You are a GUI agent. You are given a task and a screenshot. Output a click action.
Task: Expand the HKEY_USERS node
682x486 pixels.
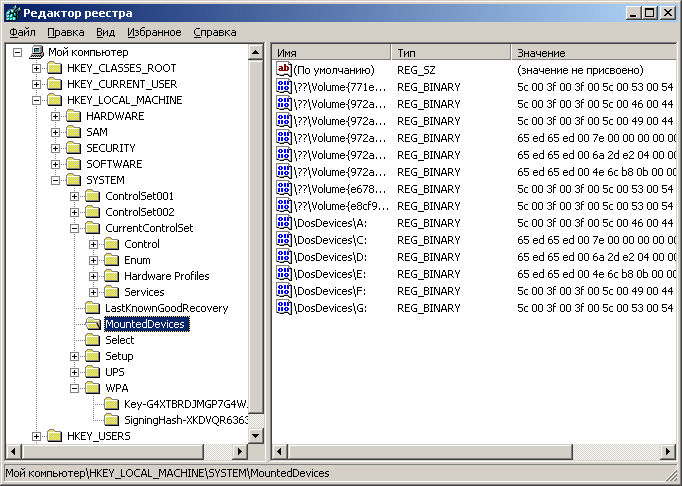(x=37, y=436)
